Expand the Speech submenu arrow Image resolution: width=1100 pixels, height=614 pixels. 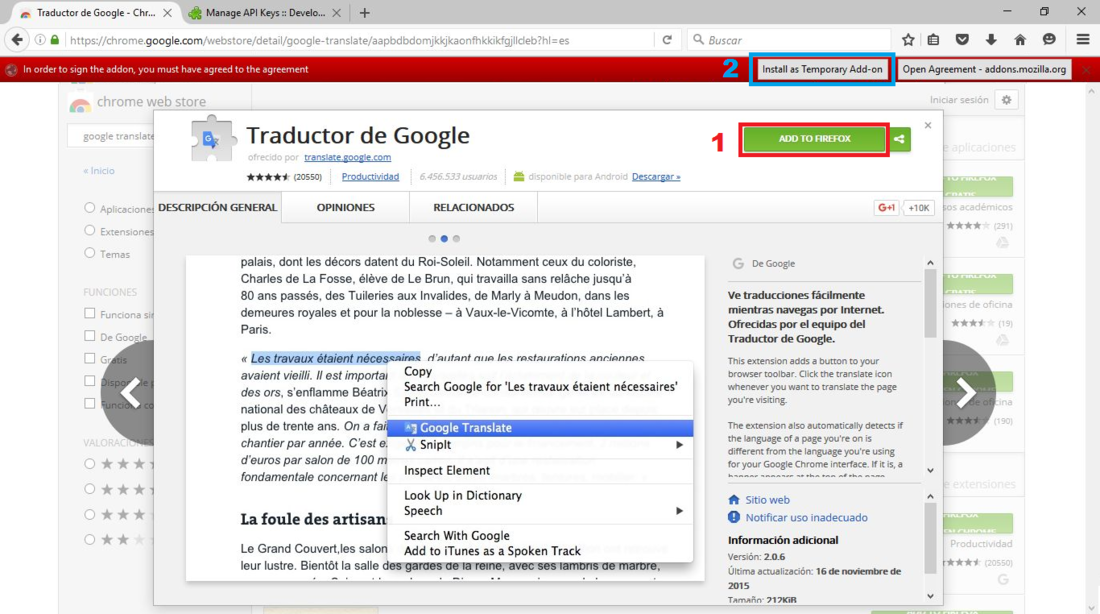coord(679,511)
